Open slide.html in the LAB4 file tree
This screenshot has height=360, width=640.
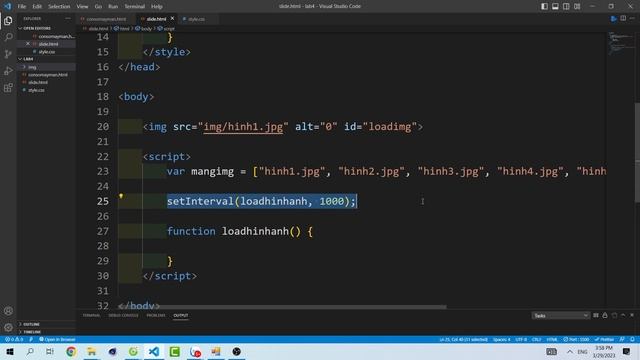click(x=46, y=82)
